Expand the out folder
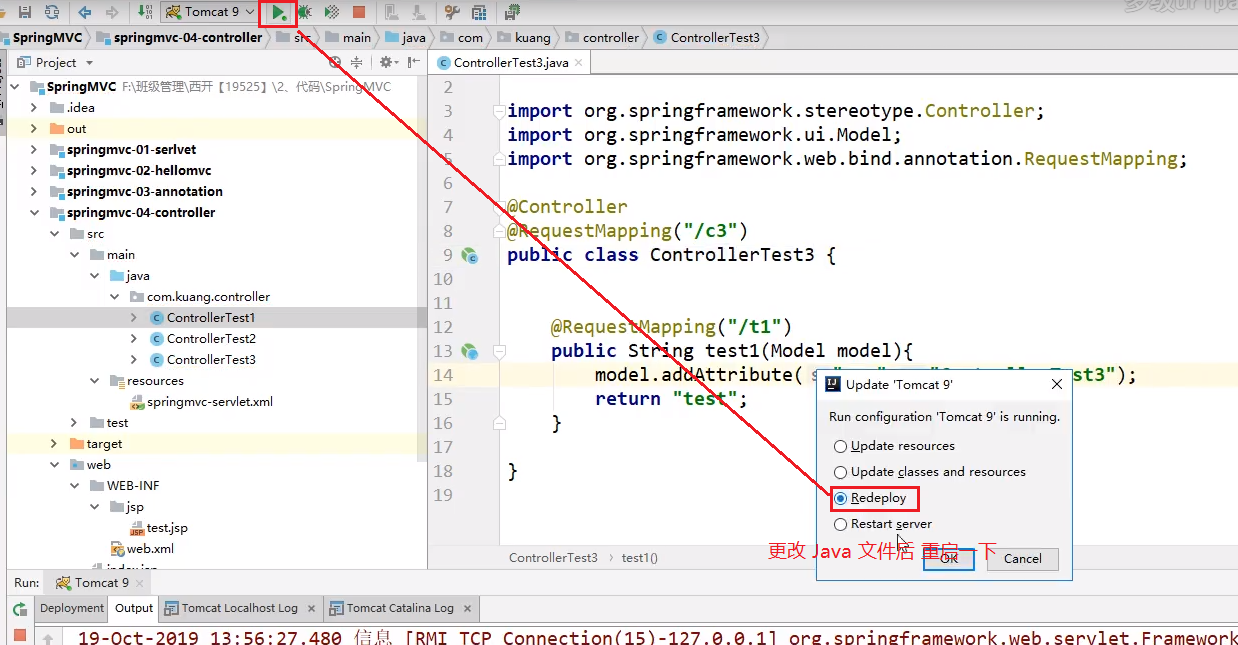Viewport: 1238px width, 645px height. coord(33,128)
